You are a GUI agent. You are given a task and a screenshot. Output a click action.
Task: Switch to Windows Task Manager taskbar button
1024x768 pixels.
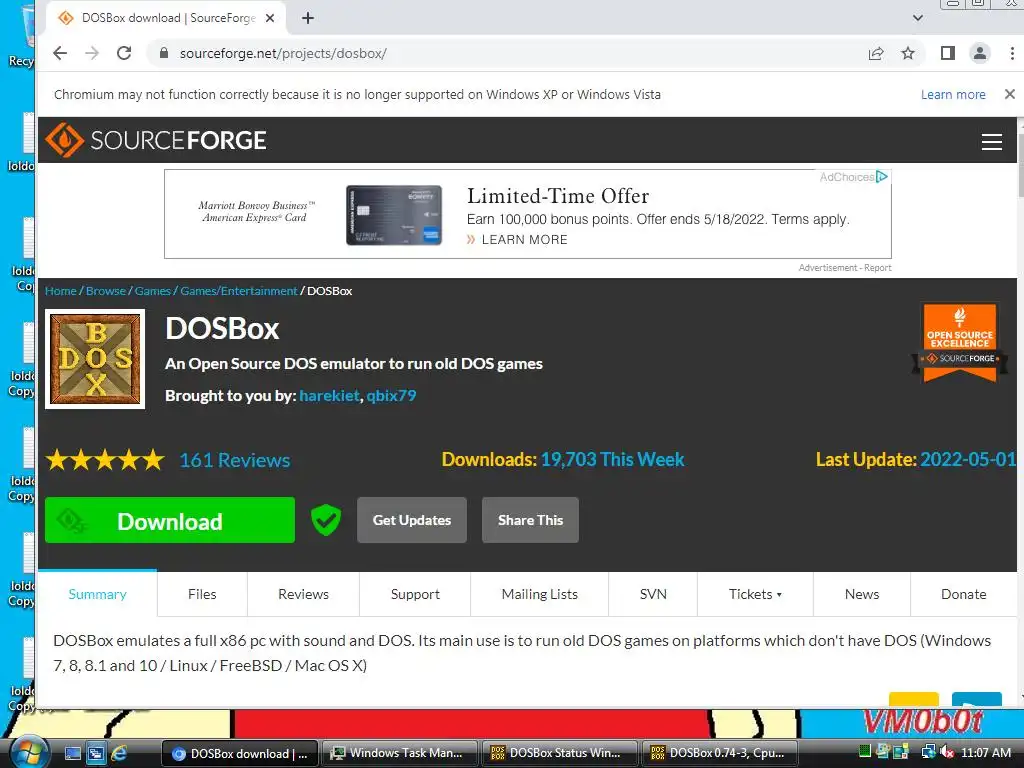coord(400,753)
